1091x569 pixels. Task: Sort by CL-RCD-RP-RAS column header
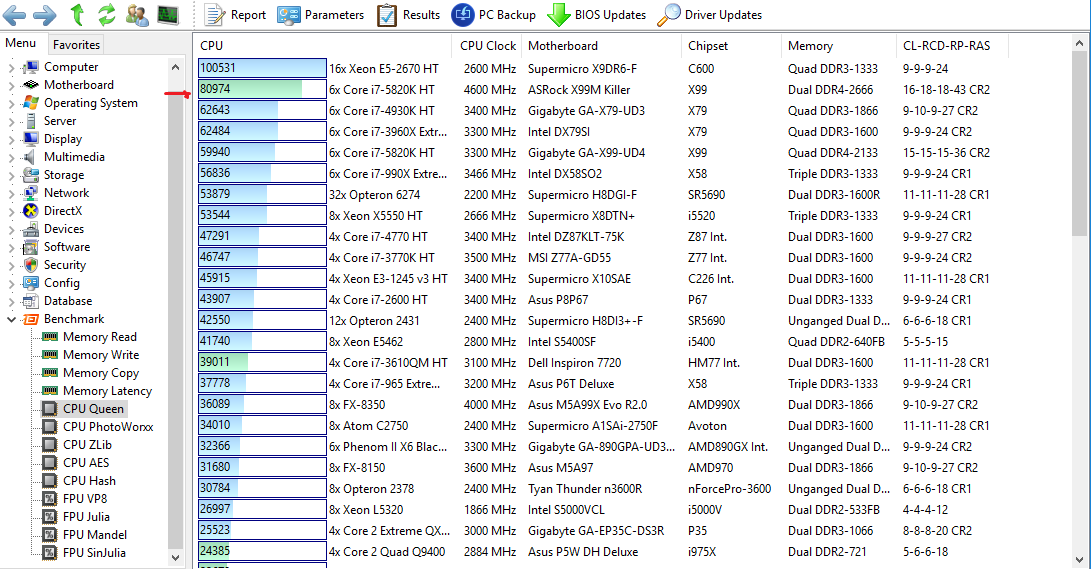[953, 46]
